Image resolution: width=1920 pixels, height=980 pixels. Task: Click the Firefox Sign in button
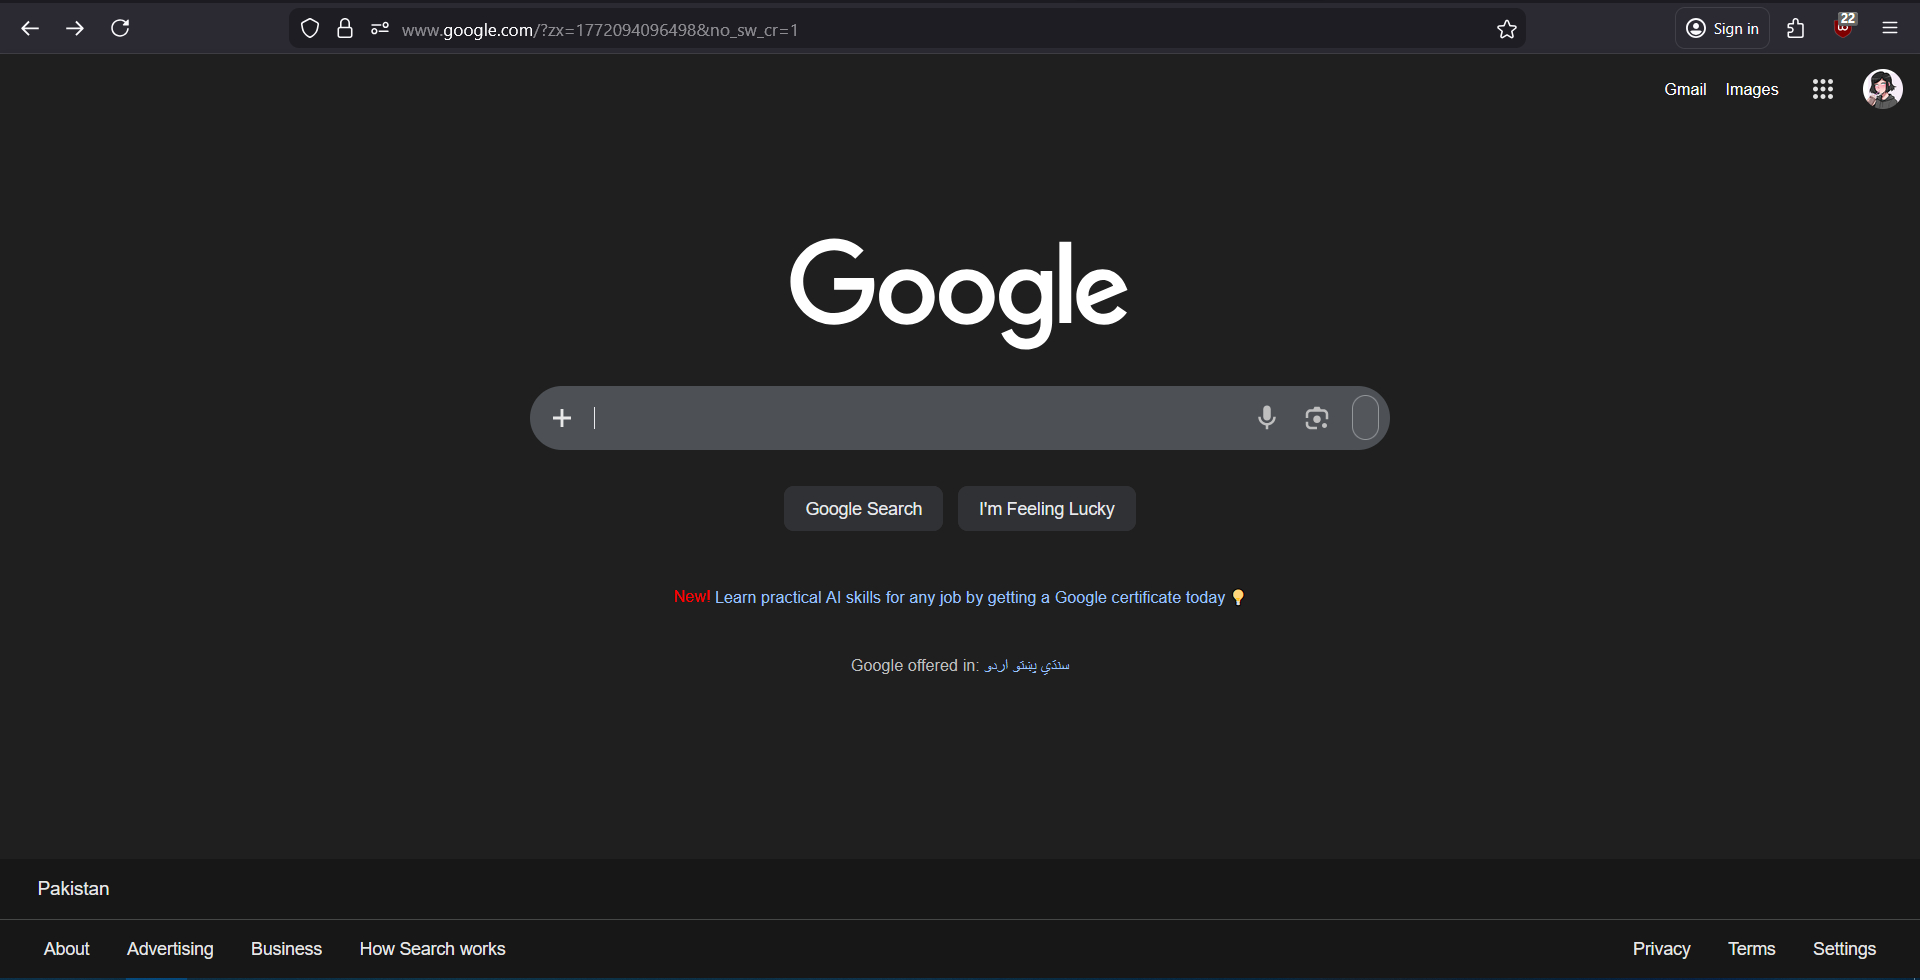[1722, 28]
